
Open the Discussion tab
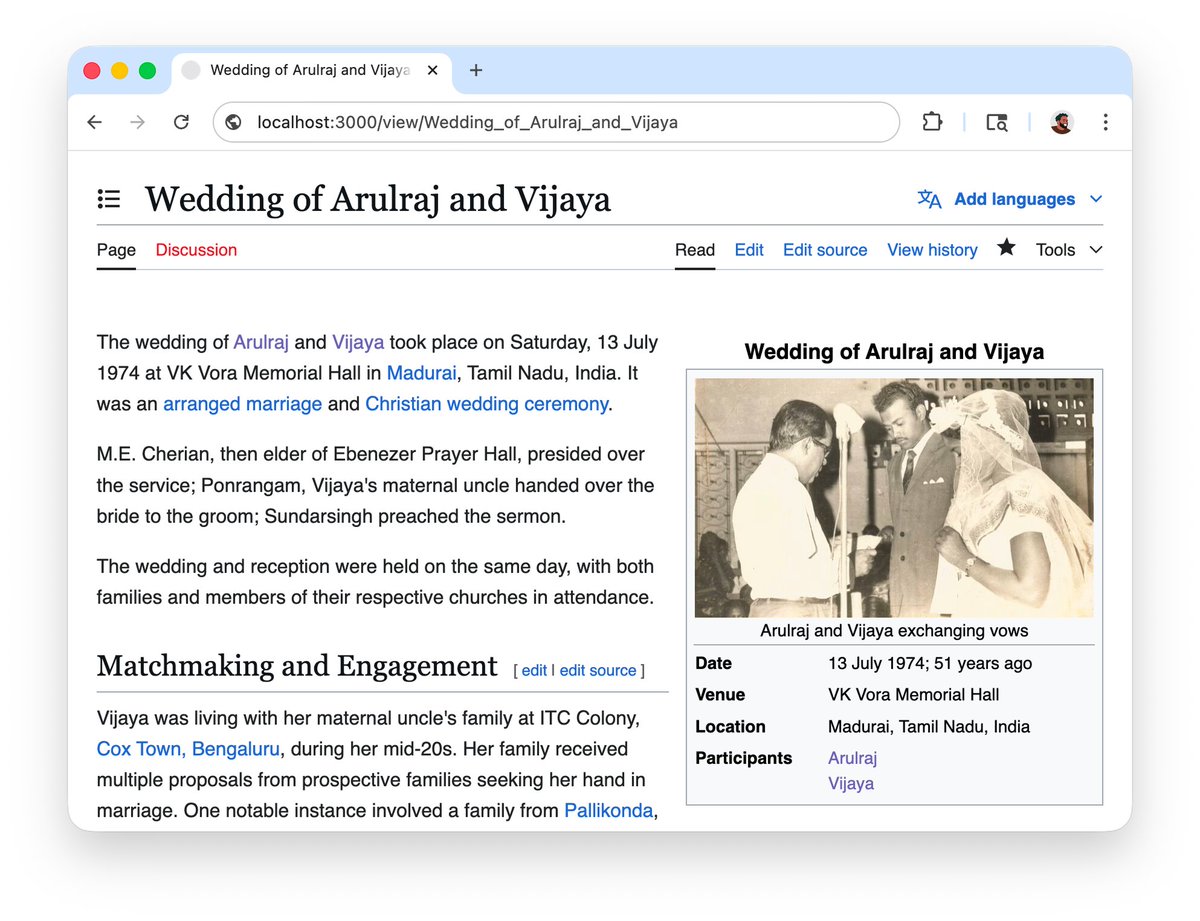point(196,250)
